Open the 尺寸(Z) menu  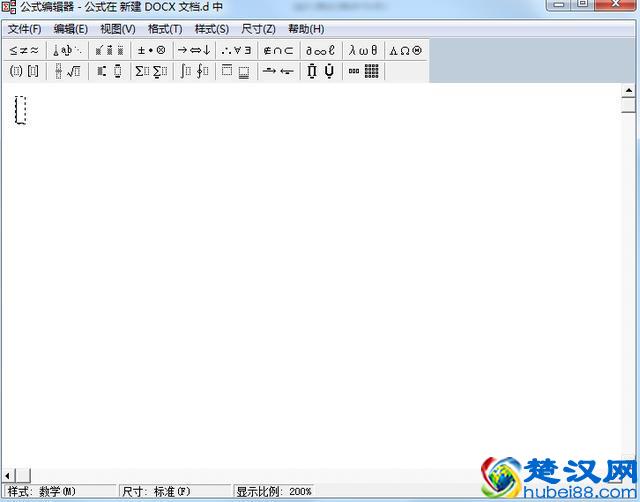[258, 29]
